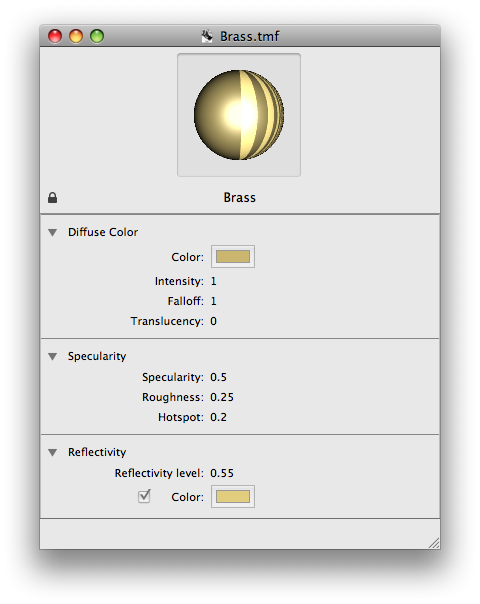
Task: Click the Intensity value field
Action: 213,281
